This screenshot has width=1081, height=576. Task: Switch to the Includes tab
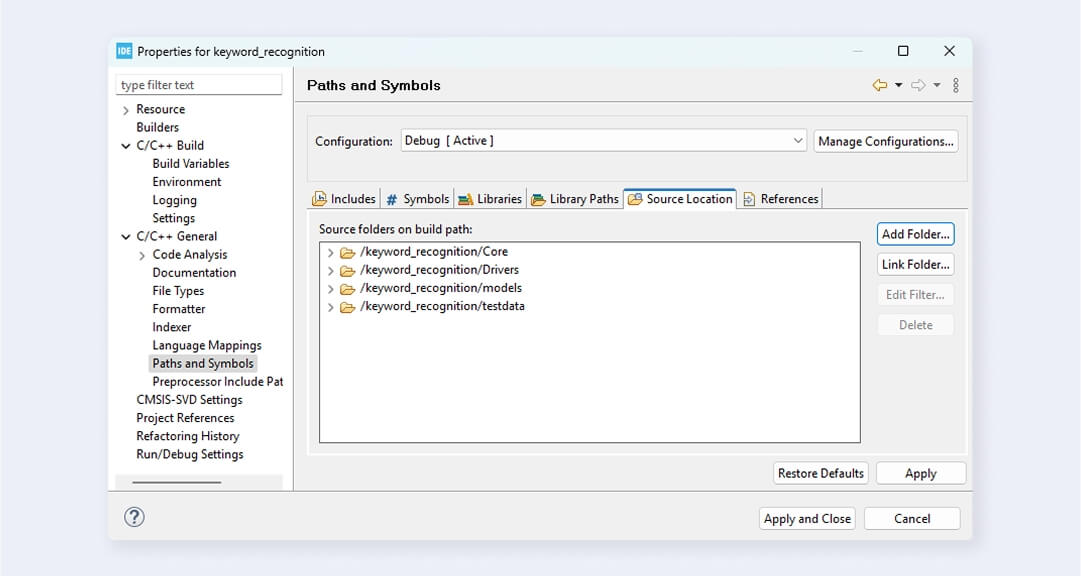[x=344, y=199]
